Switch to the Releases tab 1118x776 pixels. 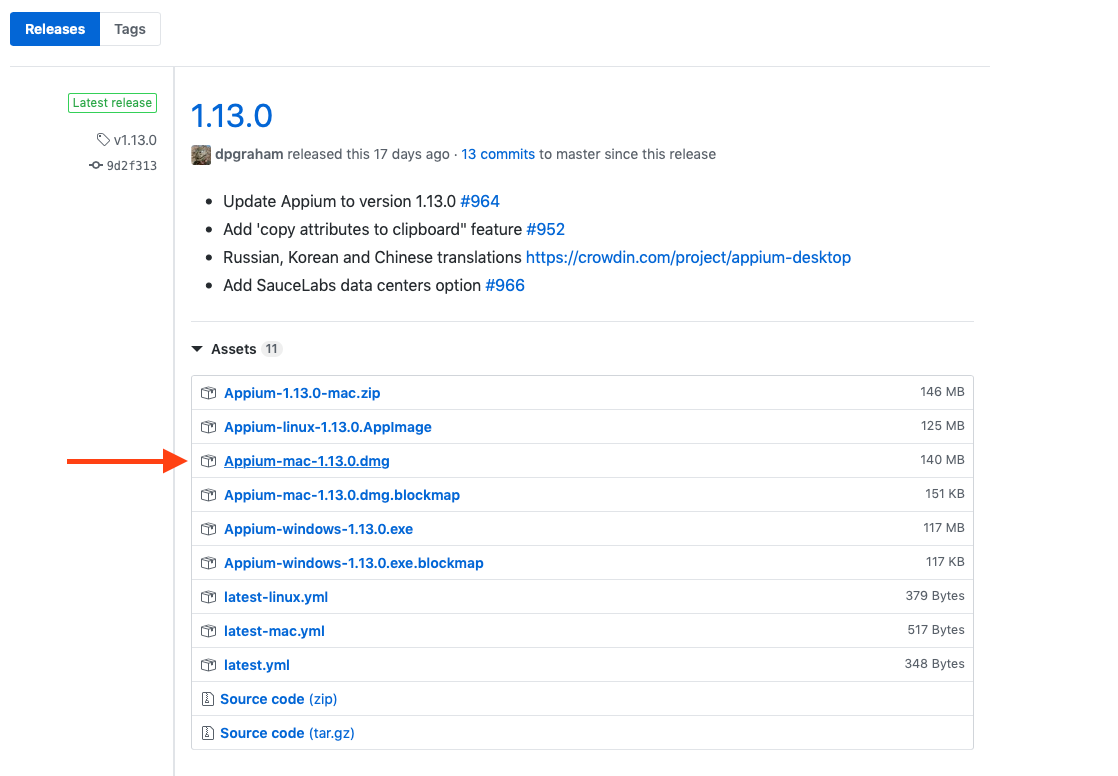[x=55, y=29]
